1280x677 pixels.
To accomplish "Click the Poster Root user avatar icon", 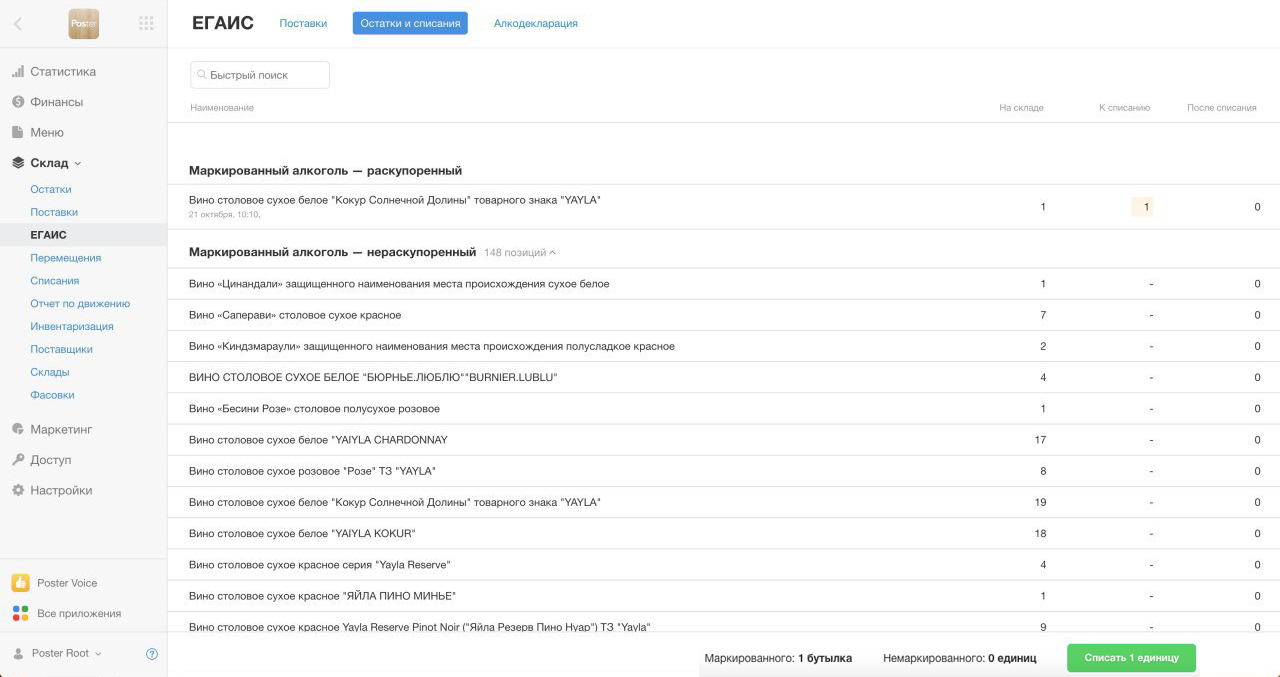I will [18, 653].
